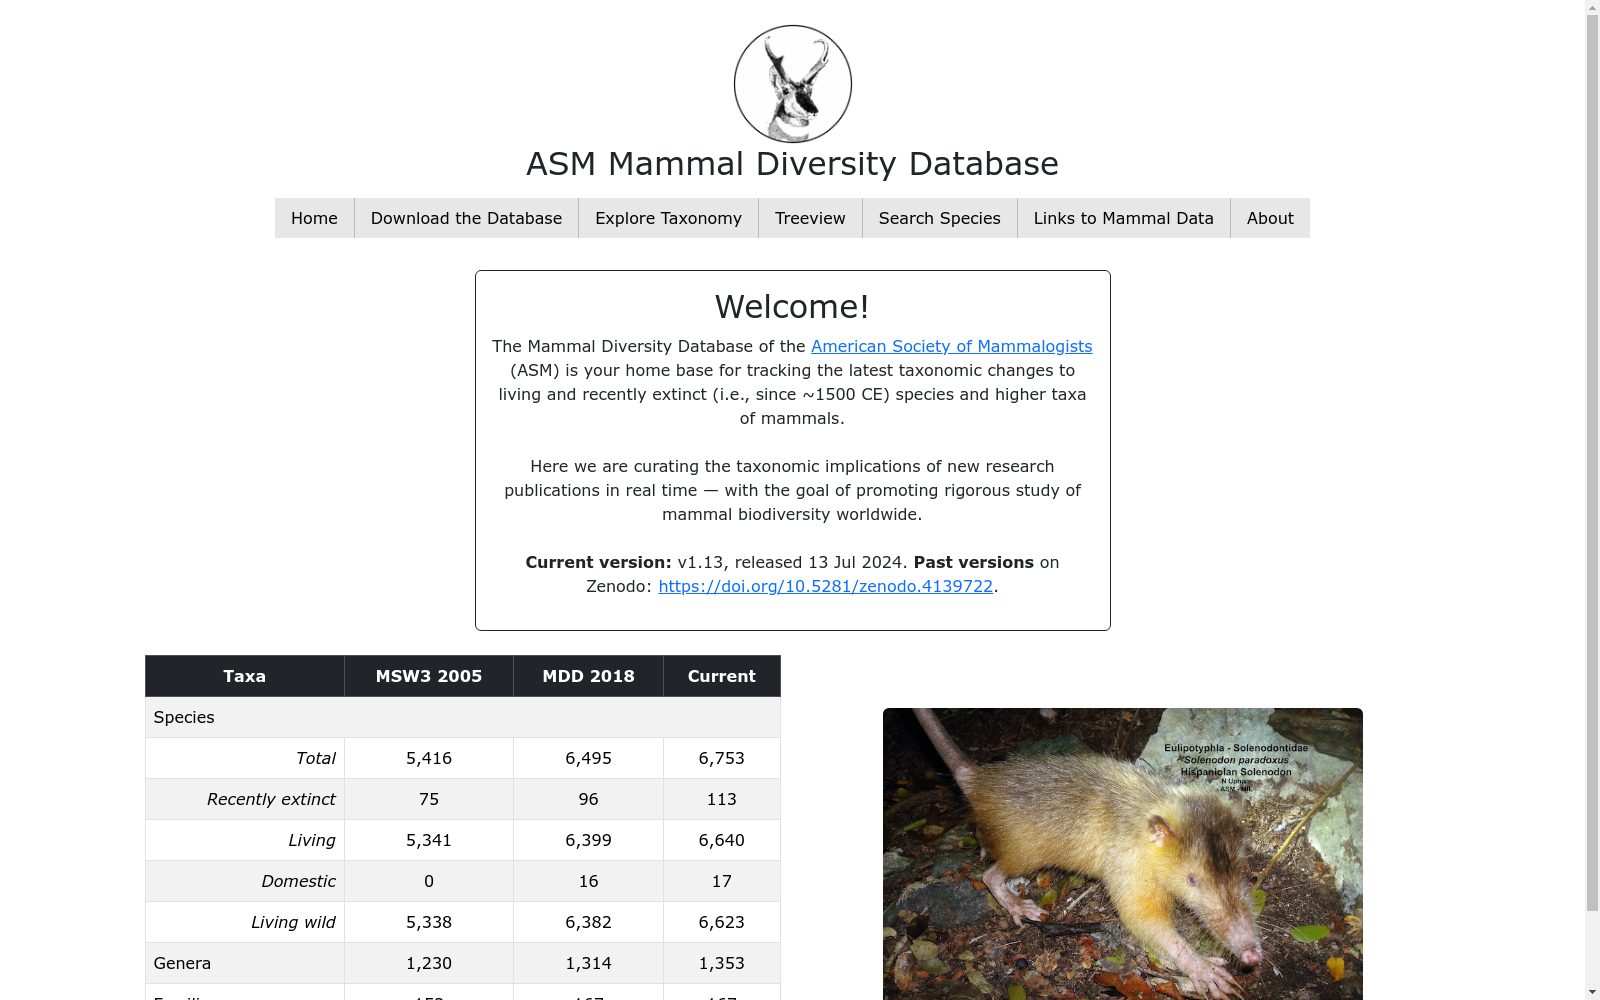
Task: Follow the American Society of Mammalogists link
Action: tap(951, 346)
